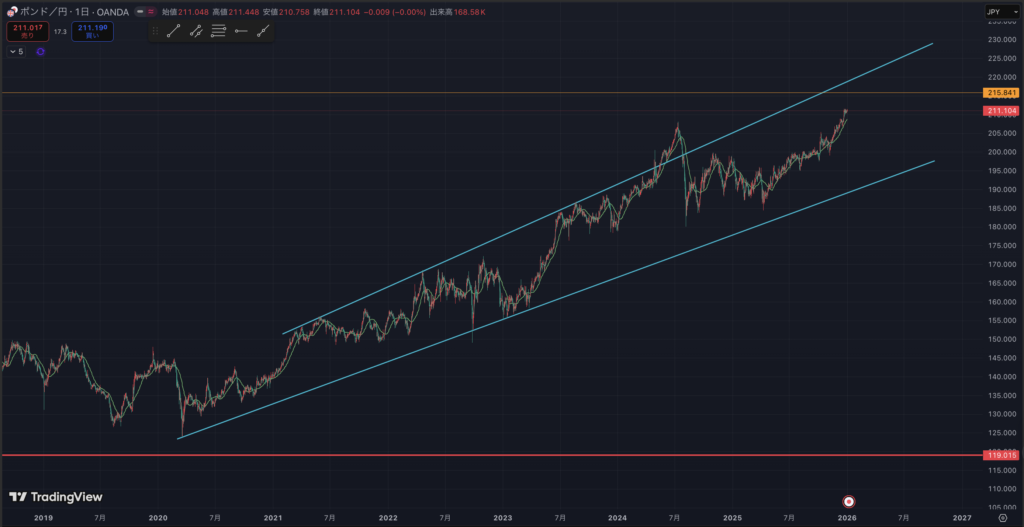Open the TradingView logo link

(55, 497)
